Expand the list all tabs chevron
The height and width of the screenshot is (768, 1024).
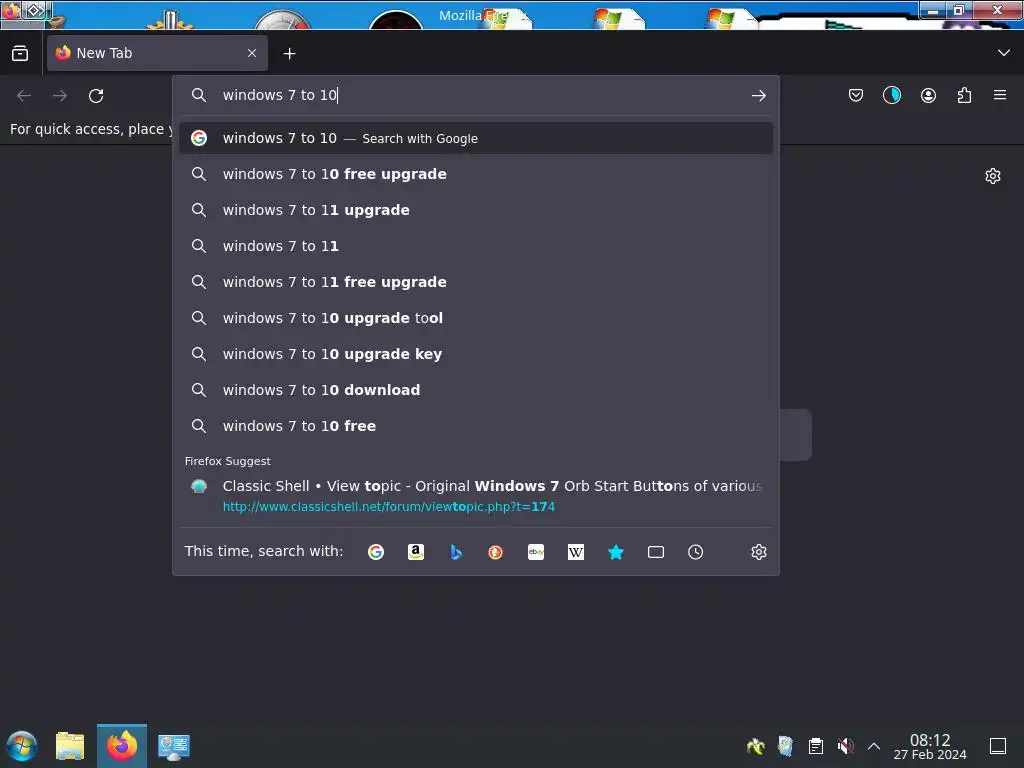[x=1004, y=53]
